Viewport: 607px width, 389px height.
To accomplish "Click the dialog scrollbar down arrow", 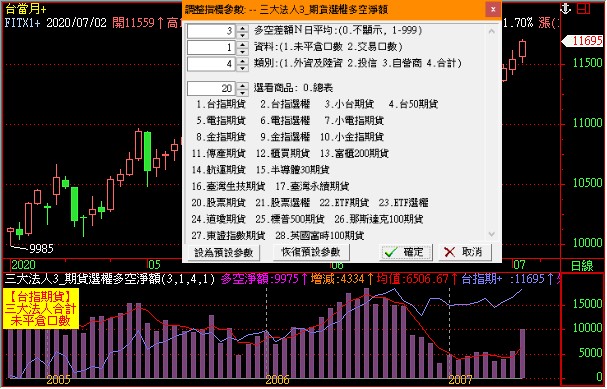I will (492, 234).
